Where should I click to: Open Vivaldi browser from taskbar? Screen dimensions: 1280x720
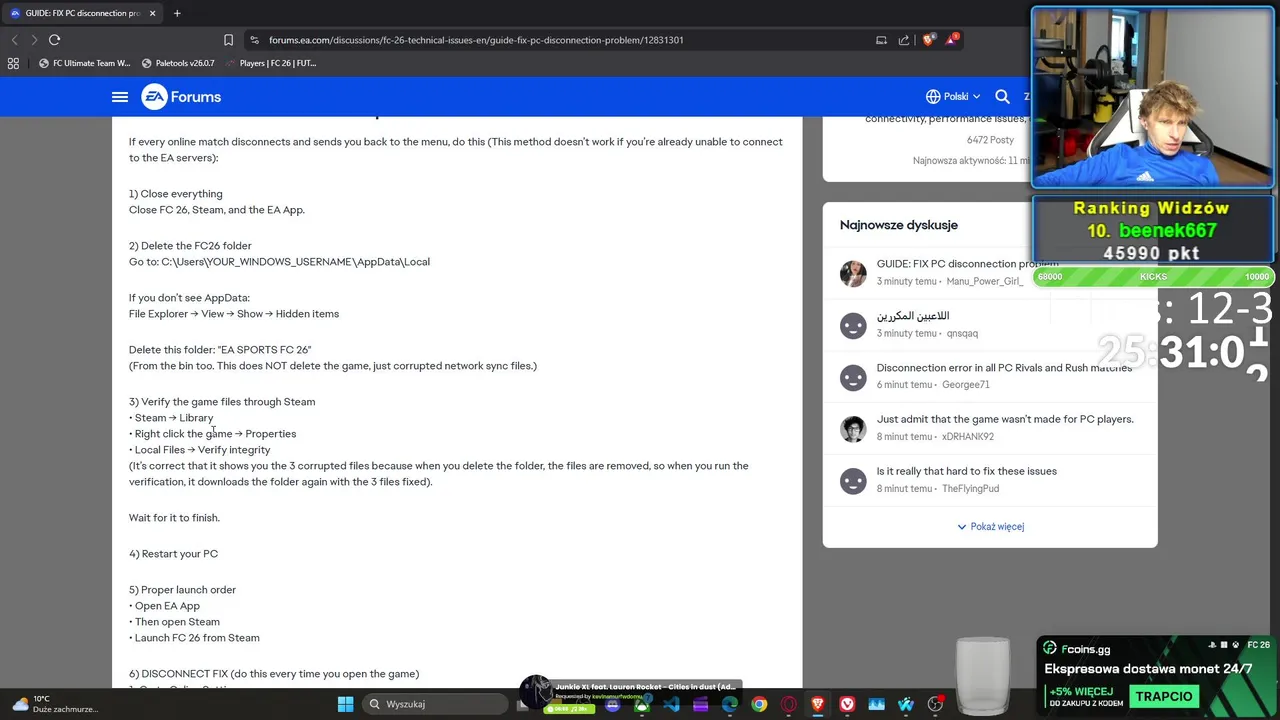click(x=847, y=704)
